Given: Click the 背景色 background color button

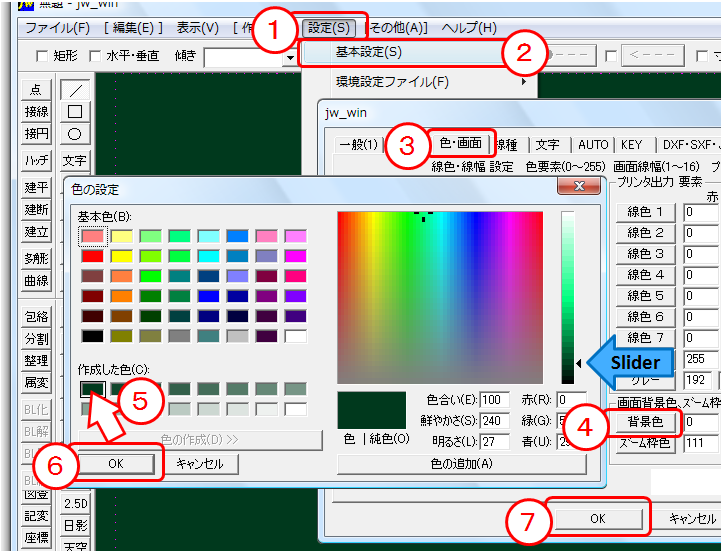Looking at the screenshot, I should point(645,422).
